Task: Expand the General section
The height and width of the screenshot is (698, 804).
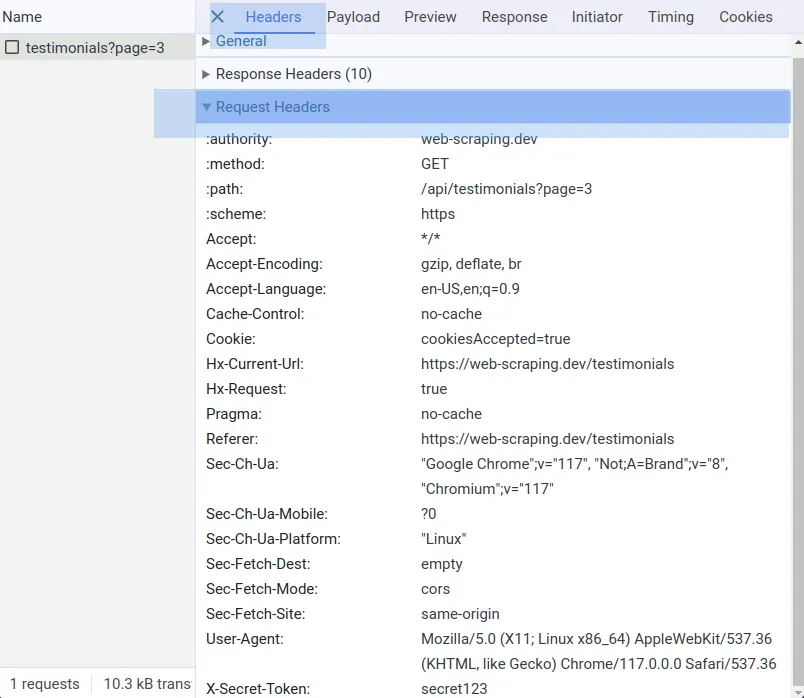Action: pyautogui.click(x=240, y=41)
